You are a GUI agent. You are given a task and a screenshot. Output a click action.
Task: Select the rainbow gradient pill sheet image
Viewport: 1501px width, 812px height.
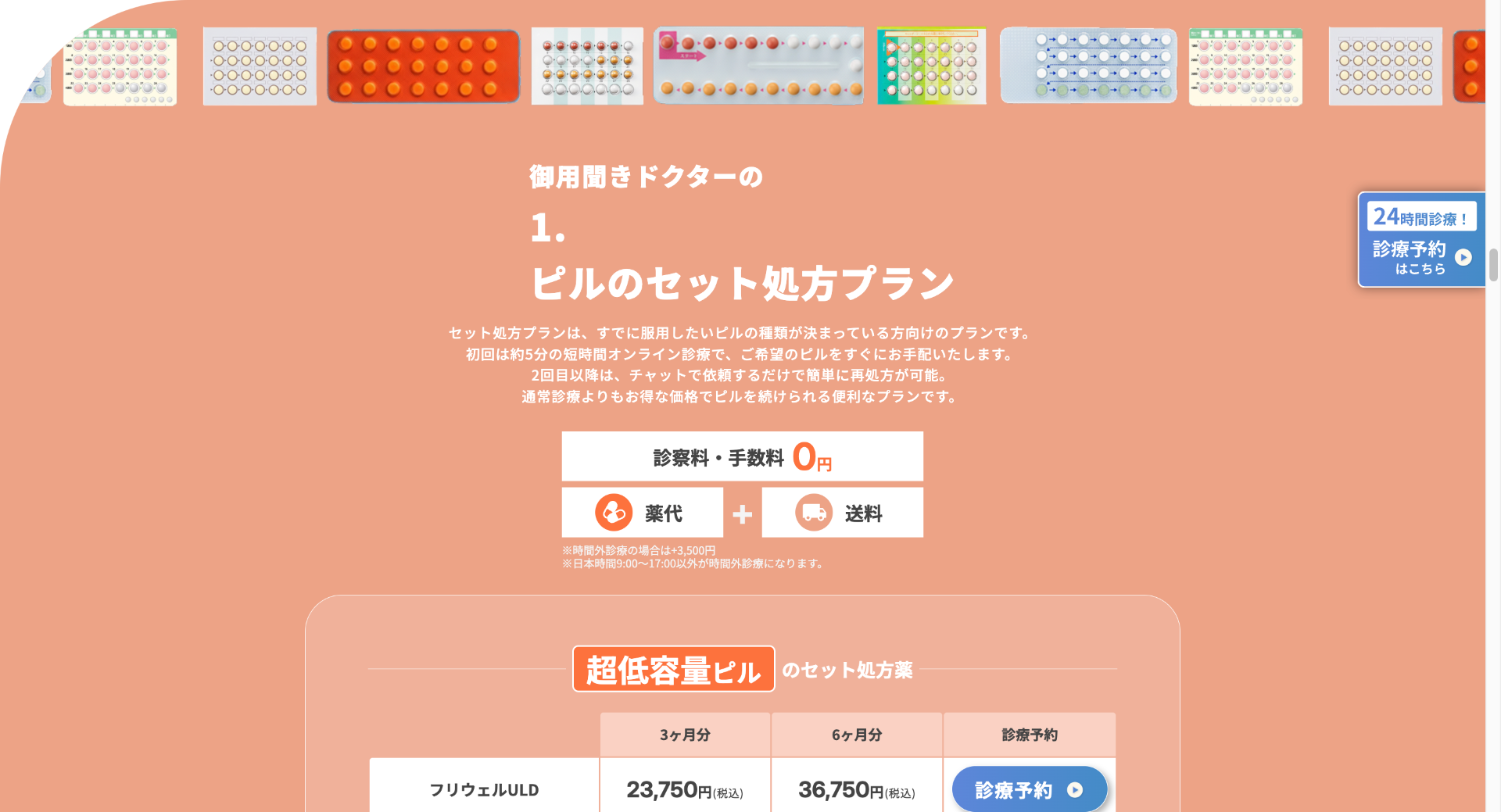pyautogui.click(x=931, y=66)
